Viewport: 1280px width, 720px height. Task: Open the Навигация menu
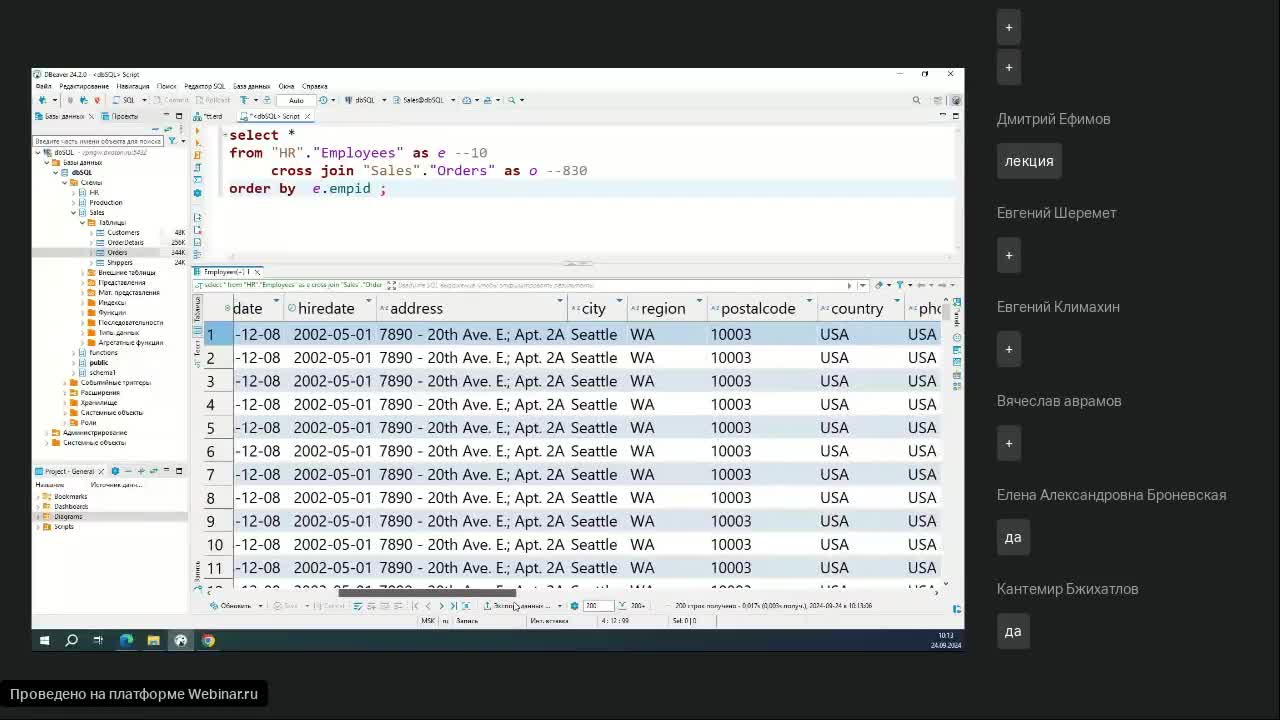(x=132, y=87)
